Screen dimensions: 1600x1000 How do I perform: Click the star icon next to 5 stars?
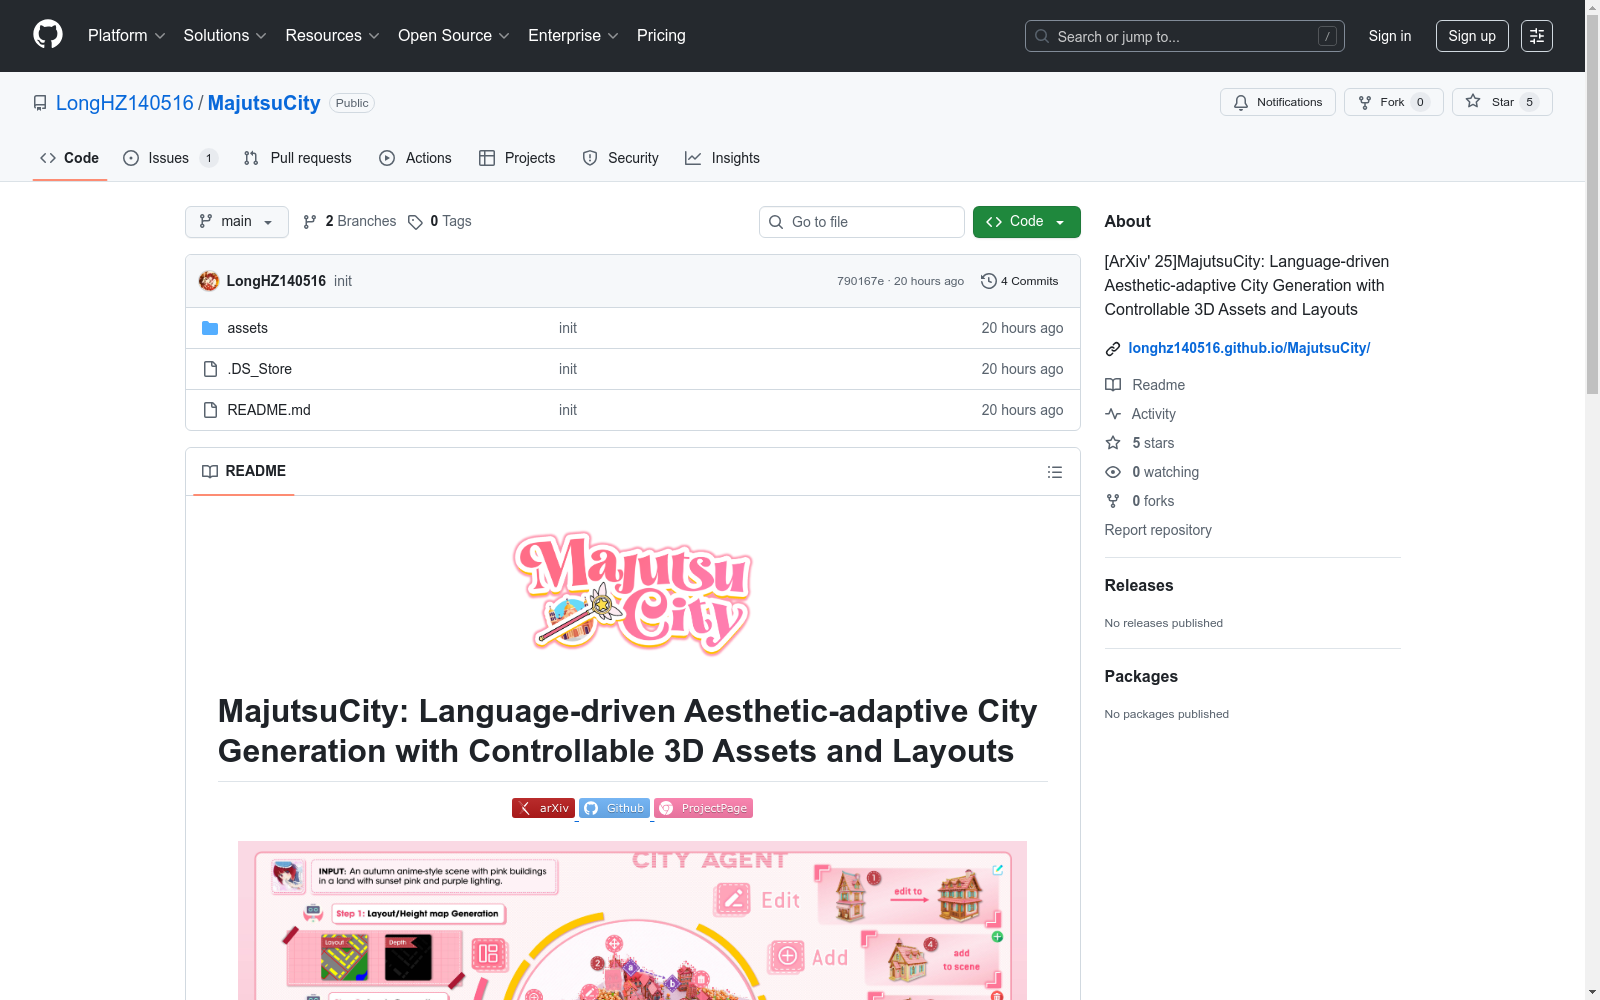(x=1113, y=443)
